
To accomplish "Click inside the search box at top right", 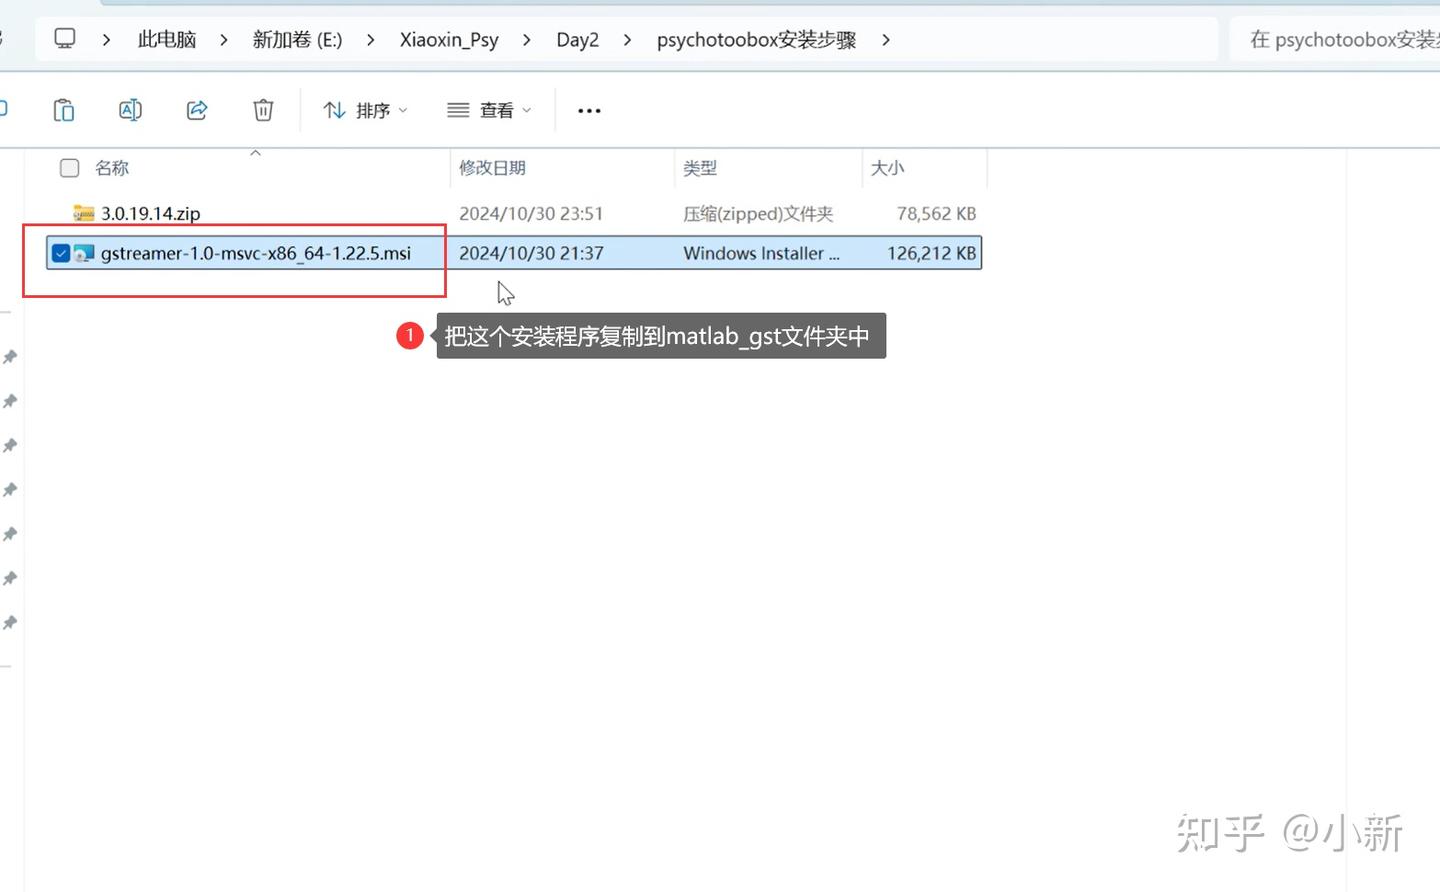I will pos(1345,39).
